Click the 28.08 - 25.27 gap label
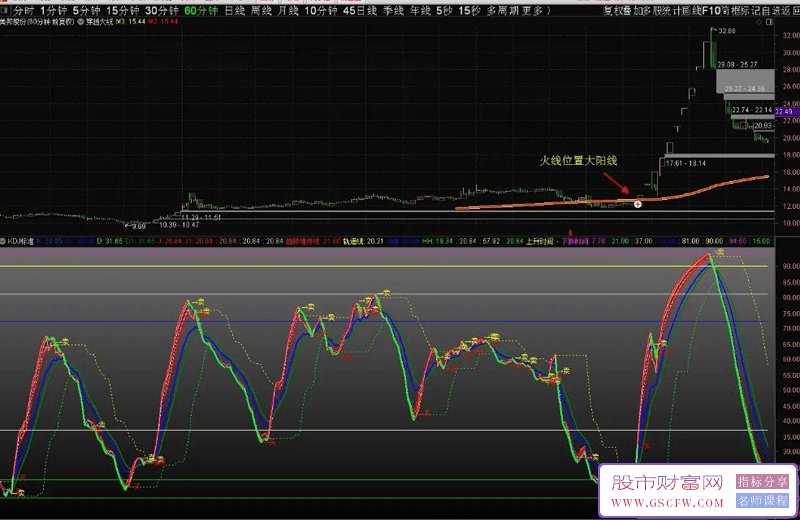This screenshot has width=800, height=520. [x=737, y=65]
